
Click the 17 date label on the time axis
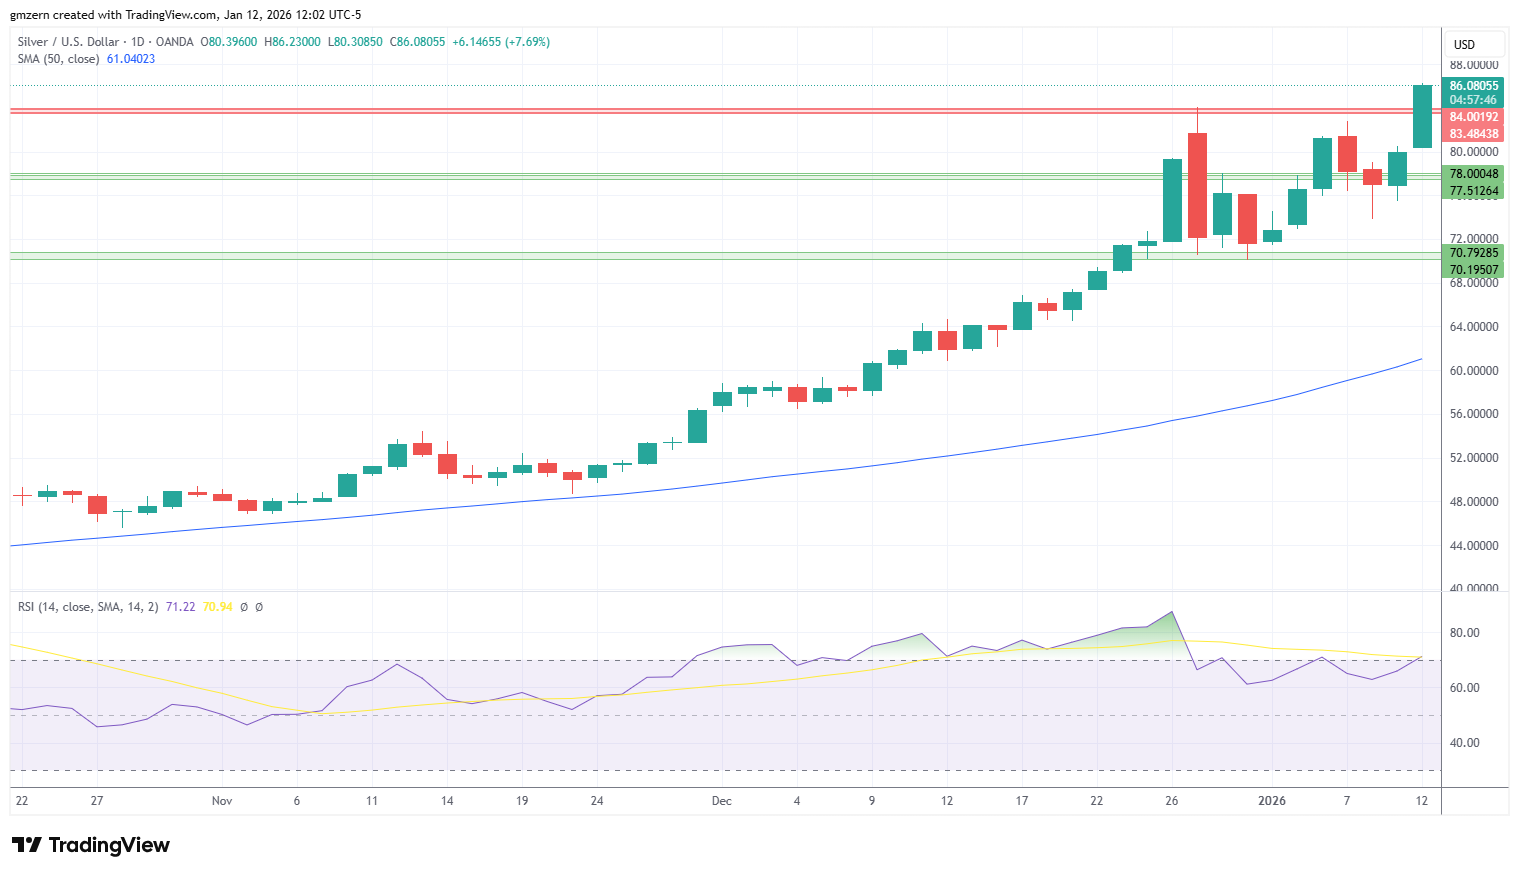point(1022,801)
